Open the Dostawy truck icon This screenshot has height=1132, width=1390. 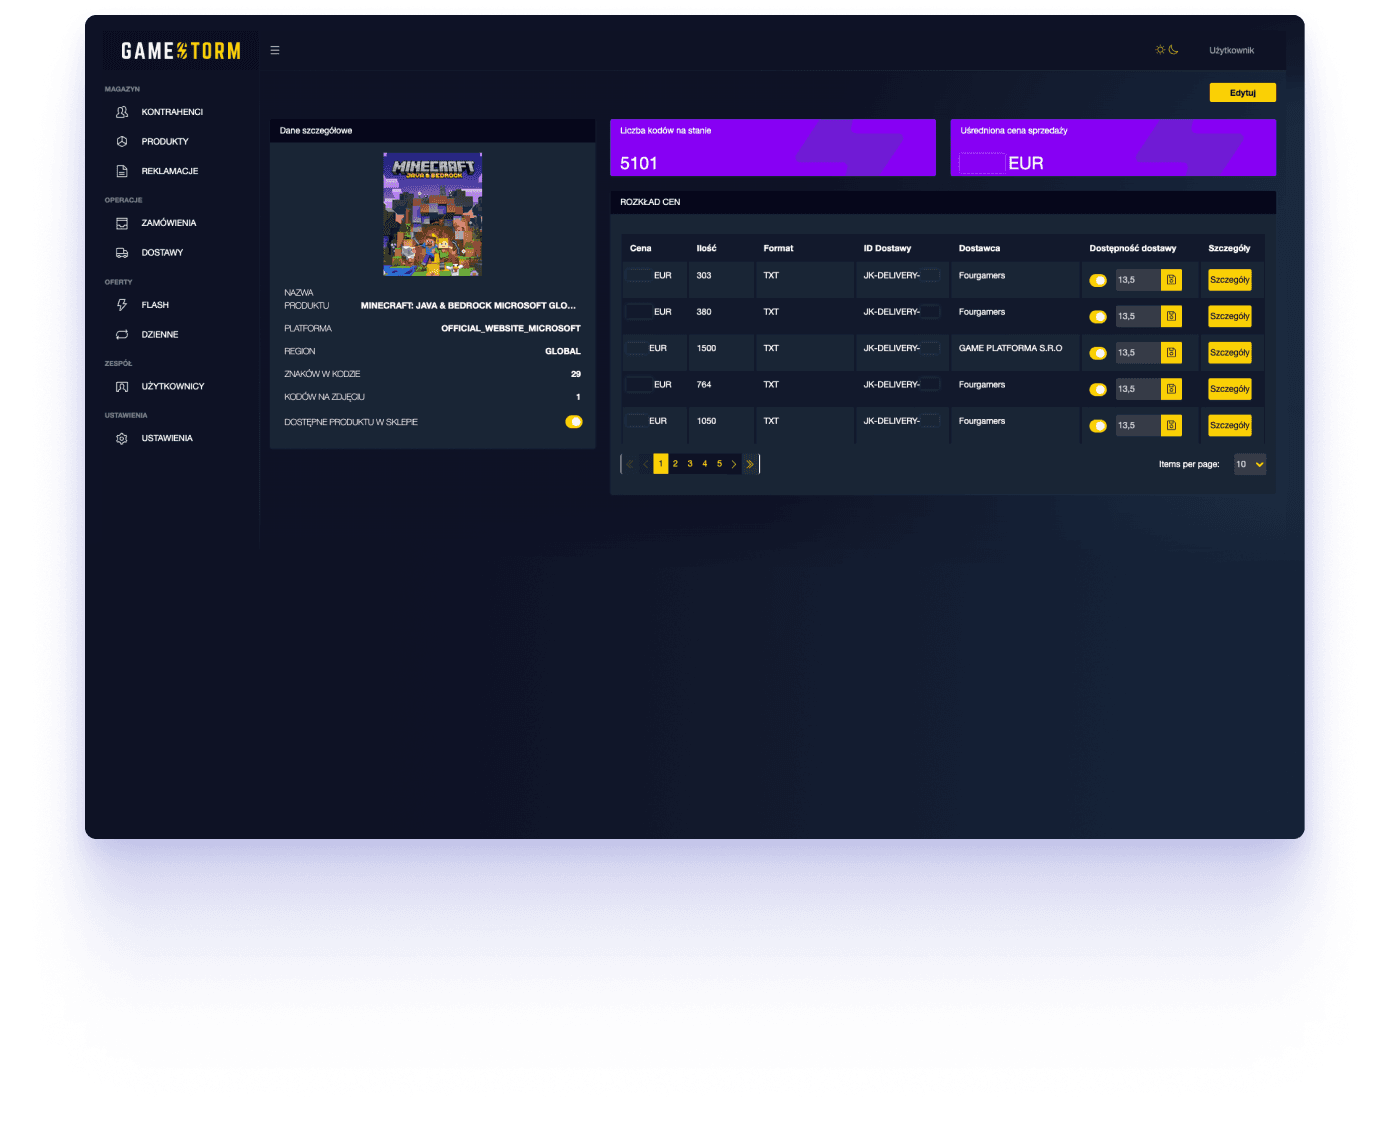[122, 253]
